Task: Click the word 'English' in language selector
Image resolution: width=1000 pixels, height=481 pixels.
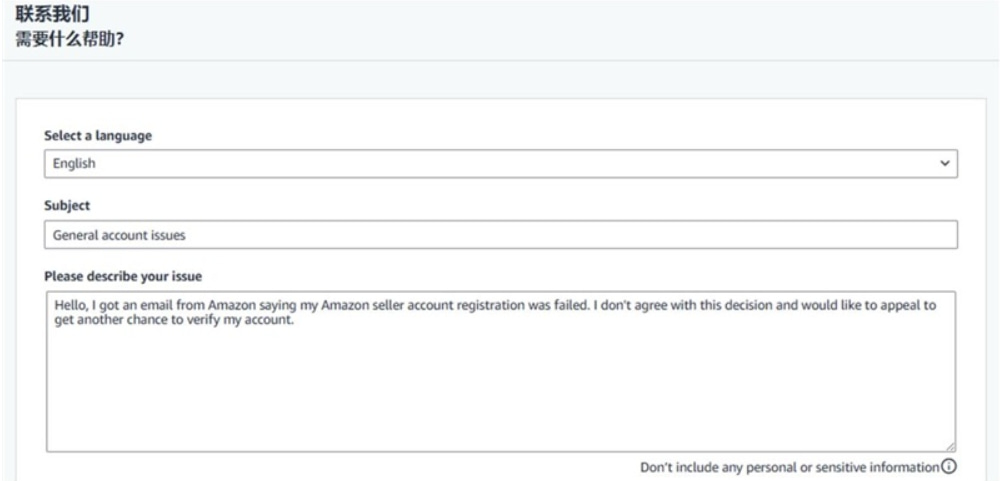Action: pyautogui.click(x=74, y=164)
